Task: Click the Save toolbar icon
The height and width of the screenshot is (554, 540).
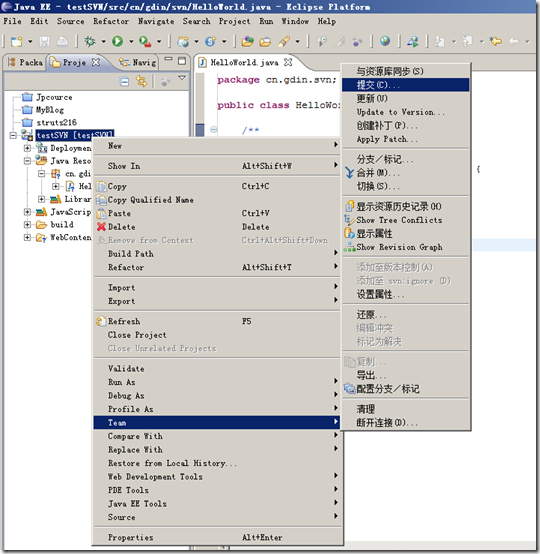Action: click(44, 42)
